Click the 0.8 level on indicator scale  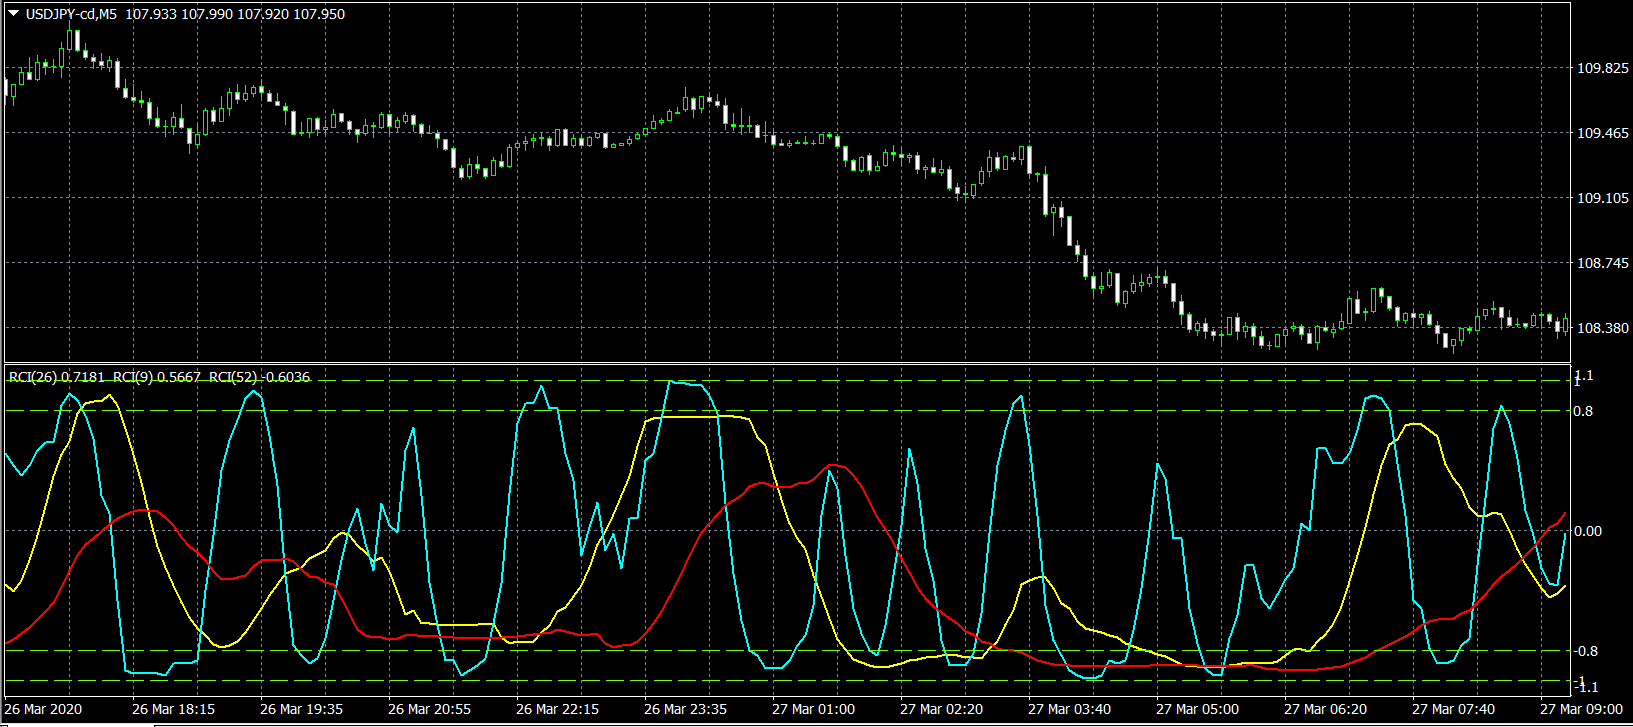click(x=1585, y=411)
